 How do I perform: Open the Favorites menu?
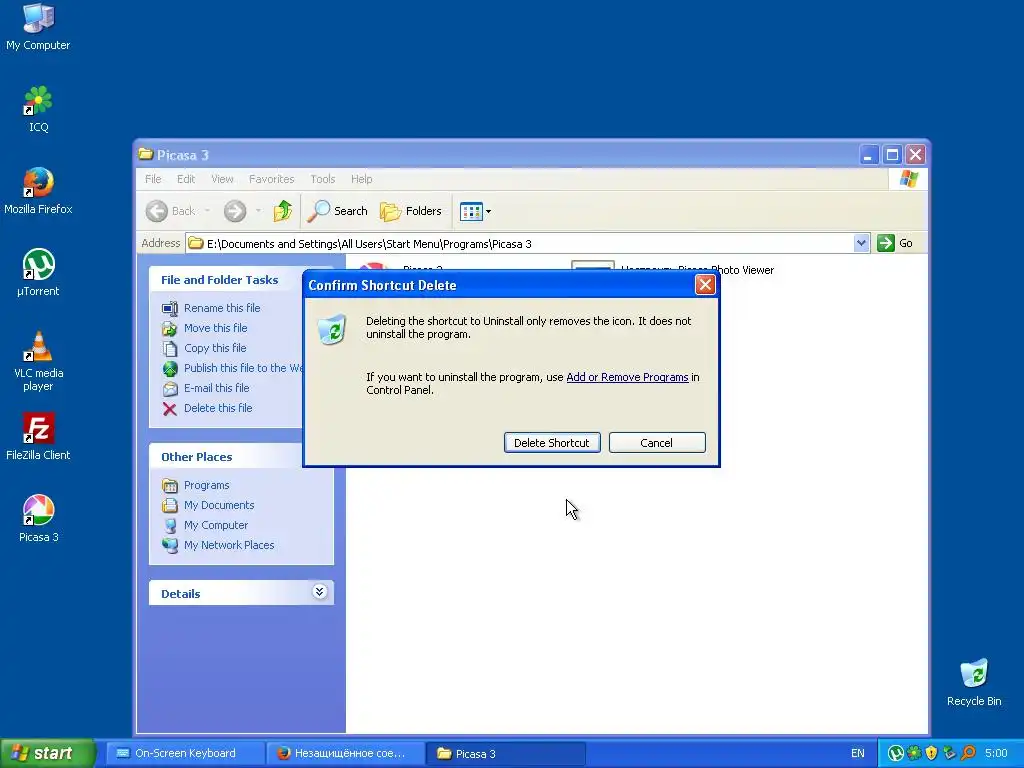272,179
